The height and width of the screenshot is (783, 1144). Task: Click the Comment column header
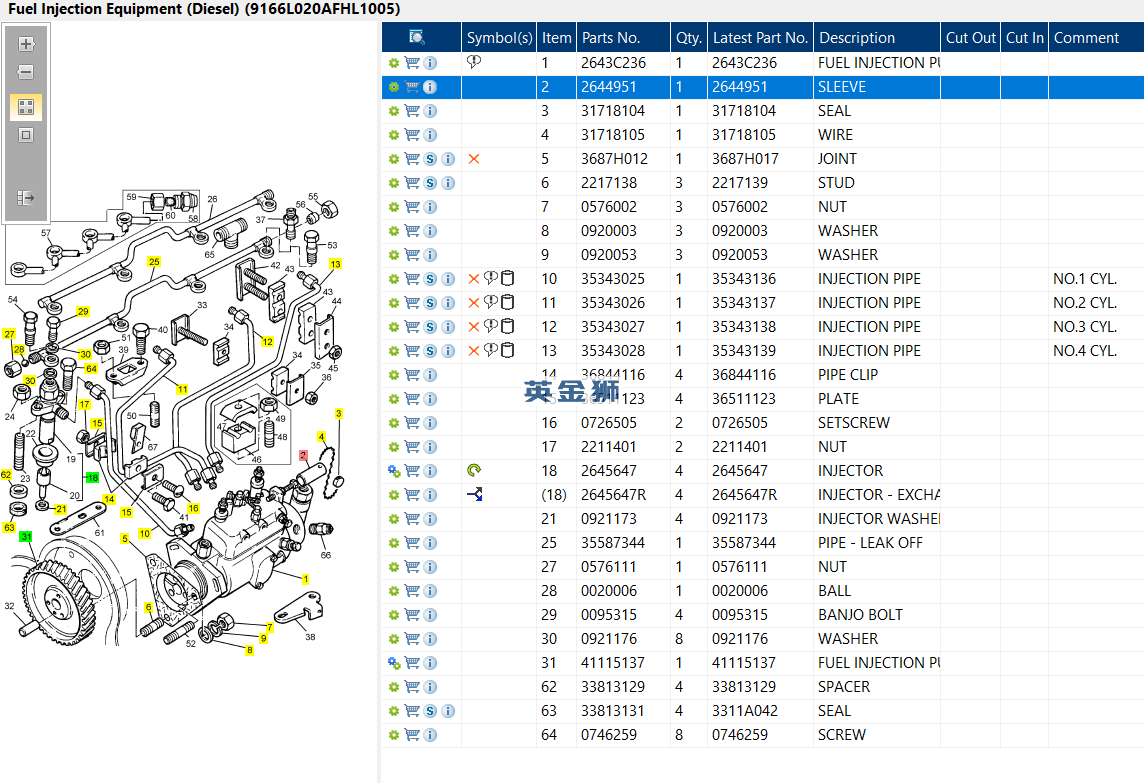click(1097, 37)
